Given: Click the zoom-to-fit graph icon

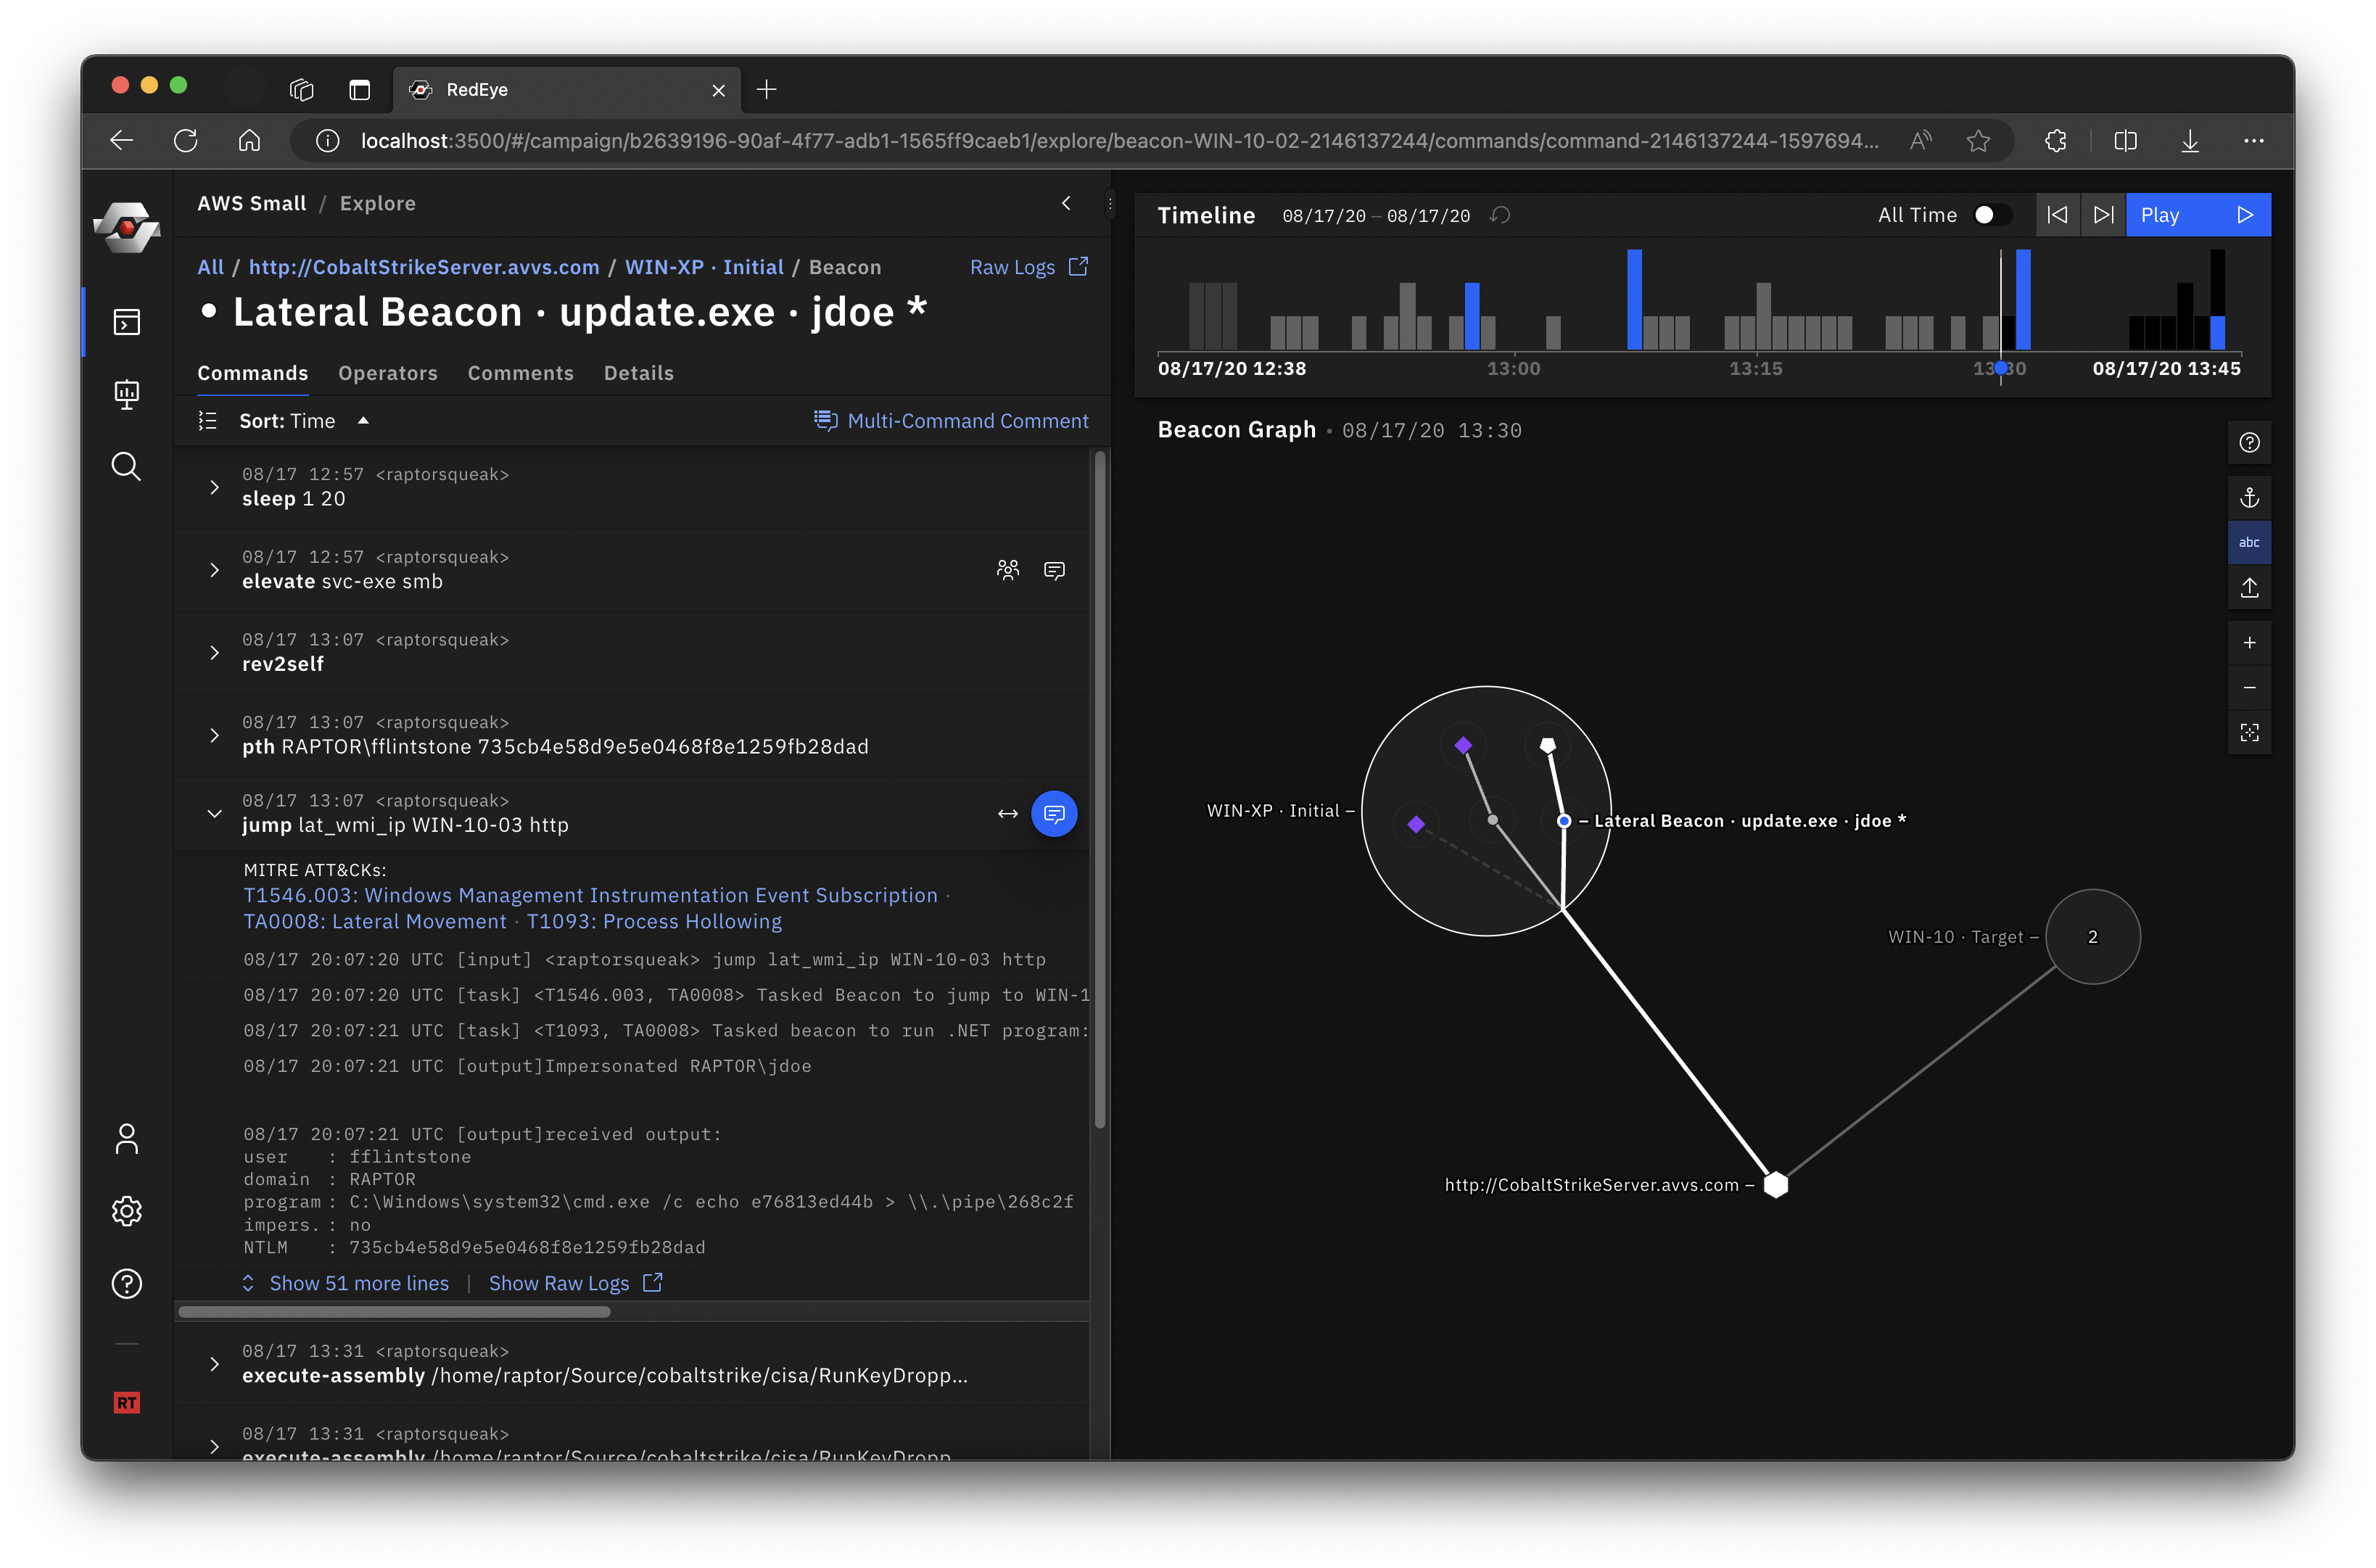Looking at the screenshot, I should [2249, 733].
